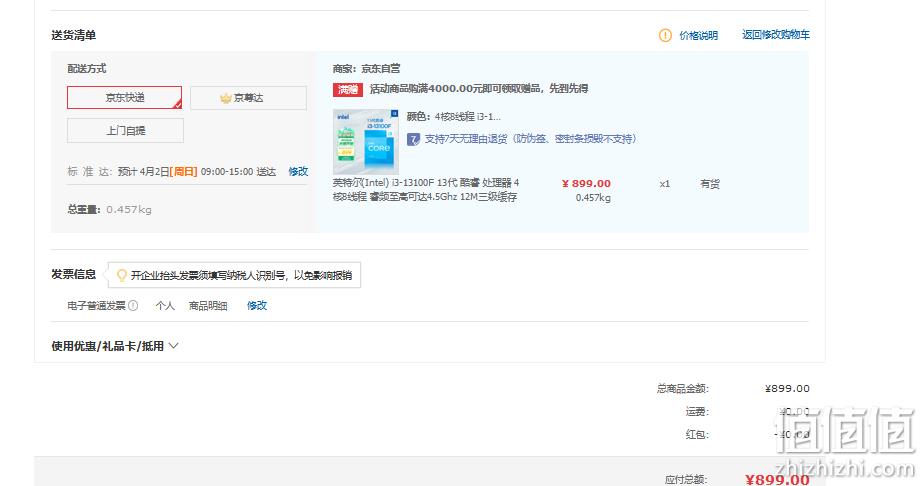Click 总重量 0.457kg value
The width and height of the screenshot is (924, 486).
(x=129, y=210)
